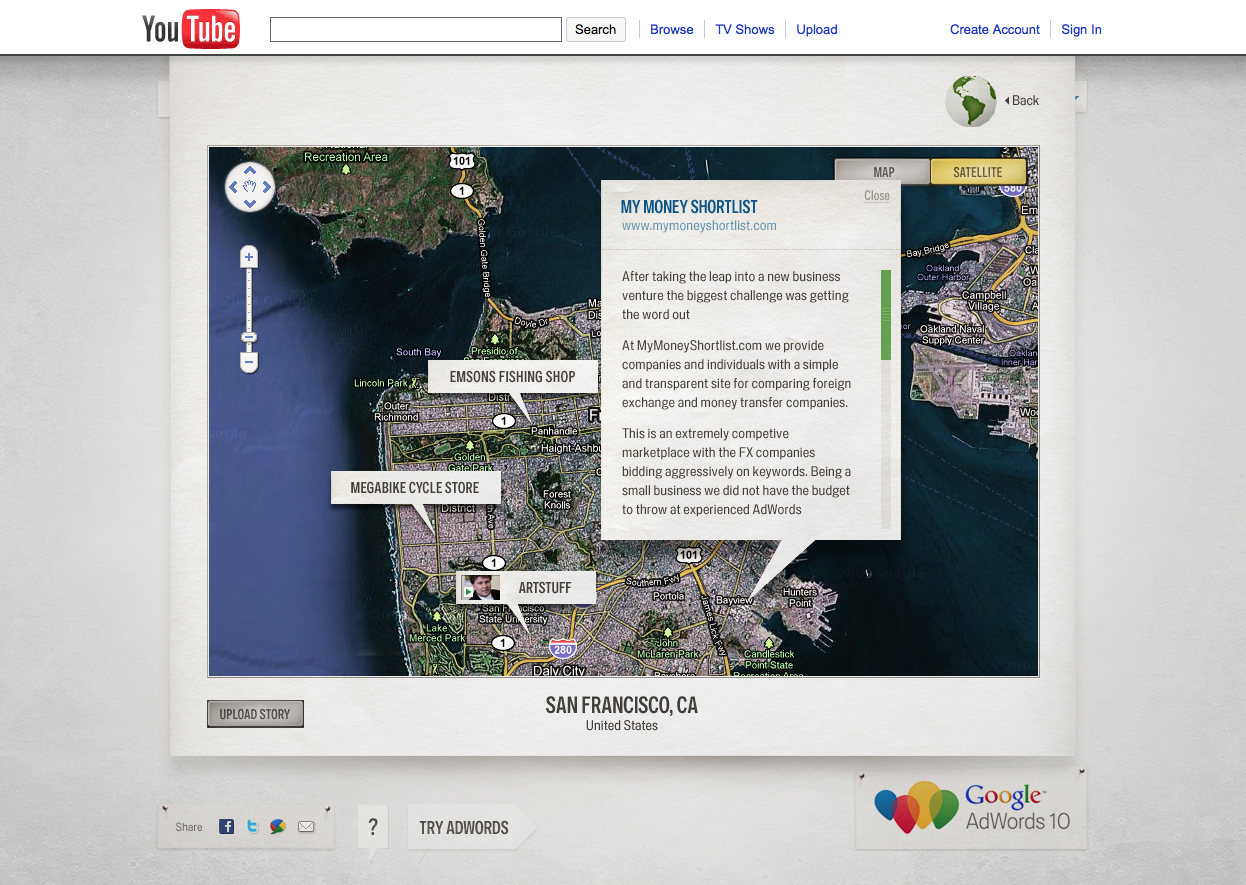Share on Facebook
1246x885 pixels.
coord(227,827)
